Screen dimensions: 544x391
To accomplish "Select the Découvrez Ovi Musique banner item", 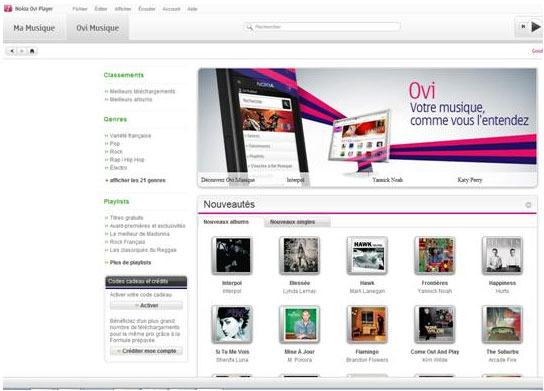I will (x=228, y=180).
